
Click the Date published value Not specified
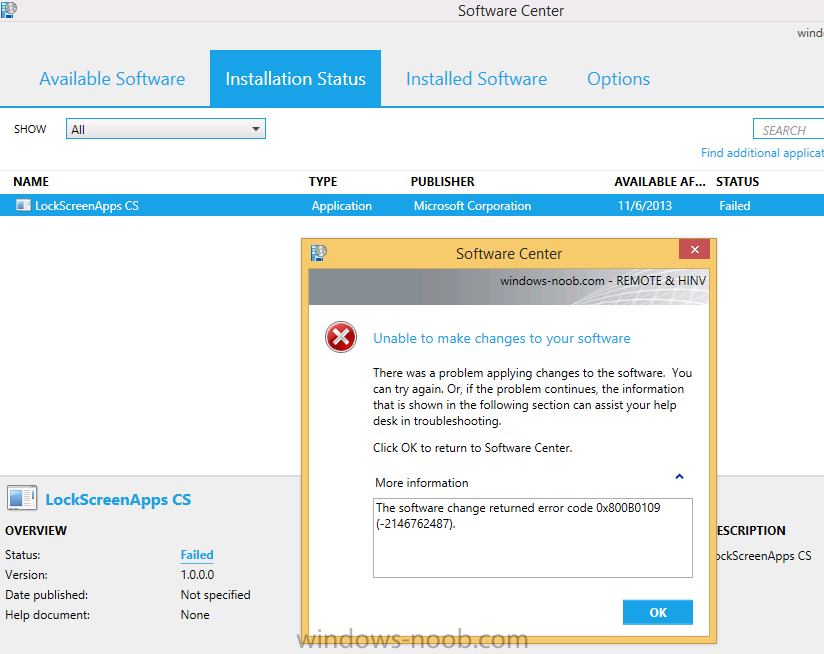pyautogui.click(x=215, y=595)
